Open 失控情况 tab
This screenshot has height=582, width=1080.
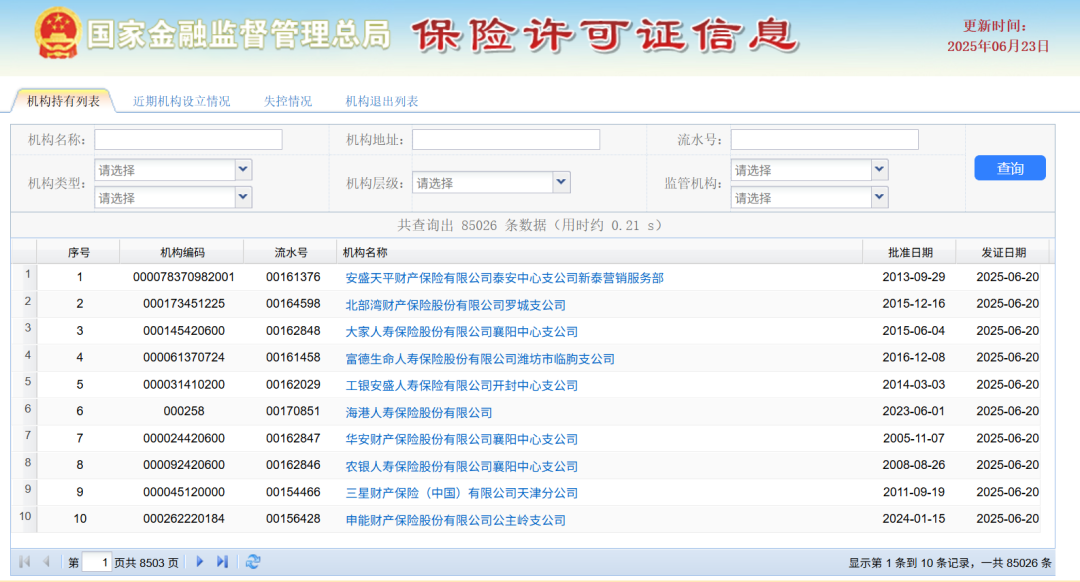[x=288, y=101]
